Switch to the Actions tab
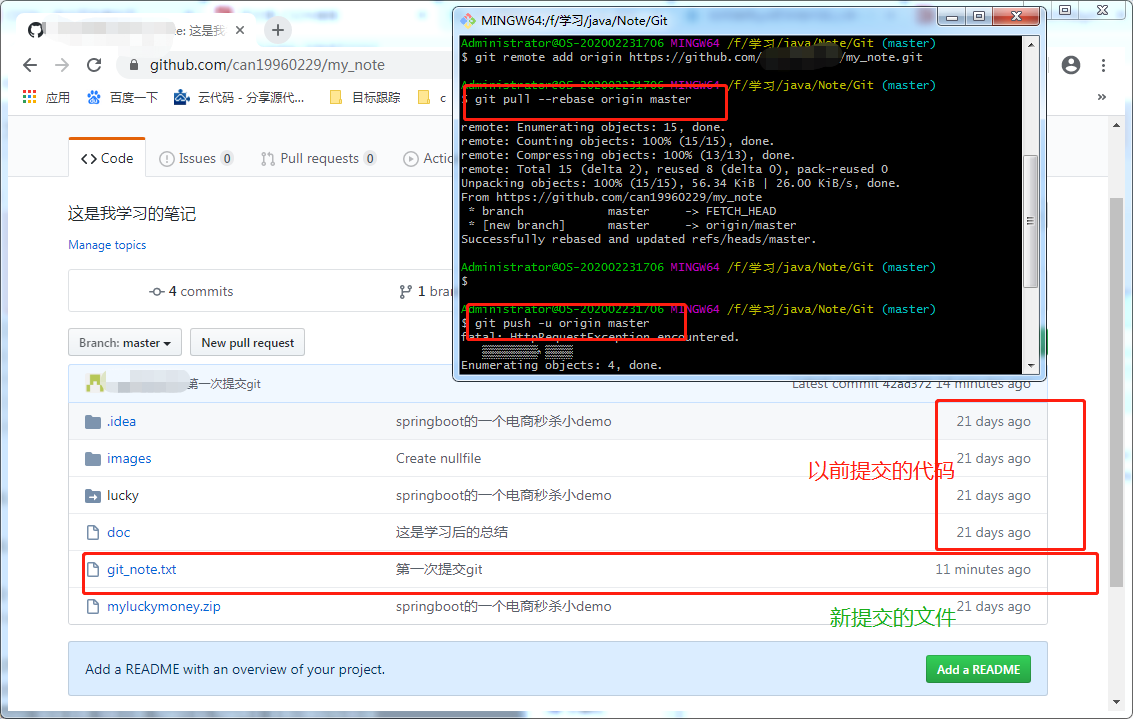 [428, 158]
